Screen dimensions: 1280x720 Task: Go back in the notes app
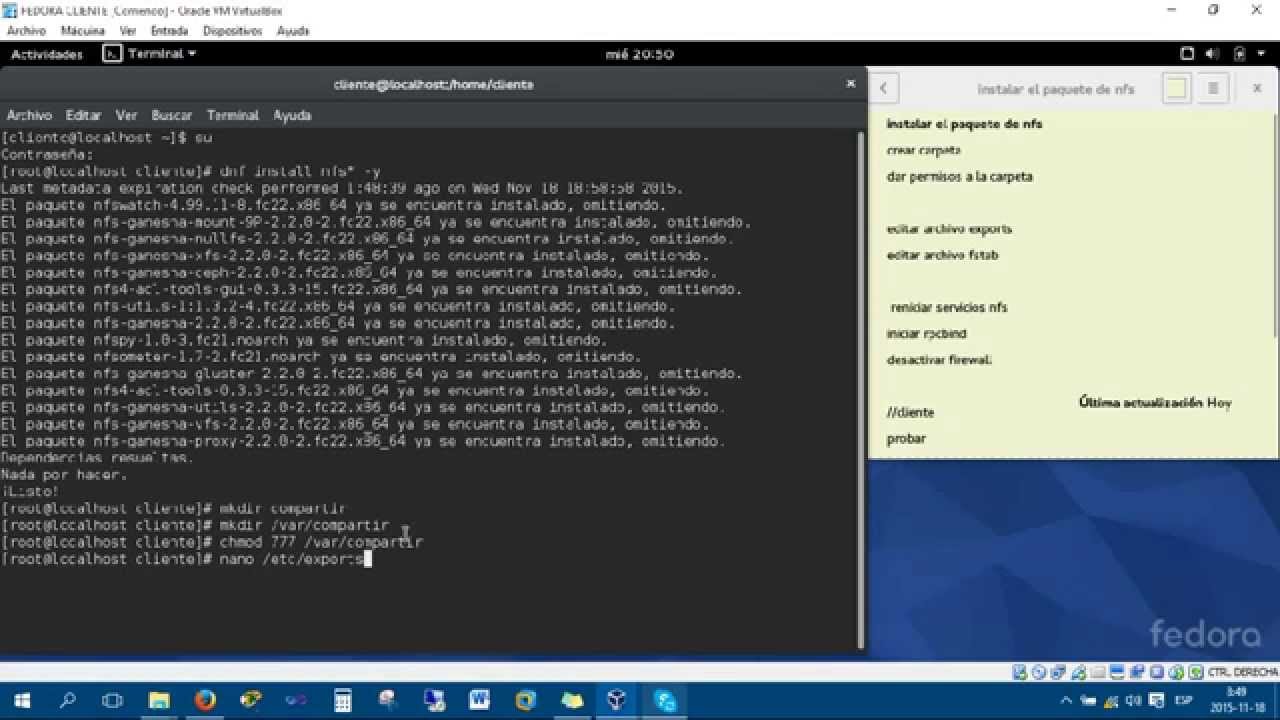click(x=884, y=88)
